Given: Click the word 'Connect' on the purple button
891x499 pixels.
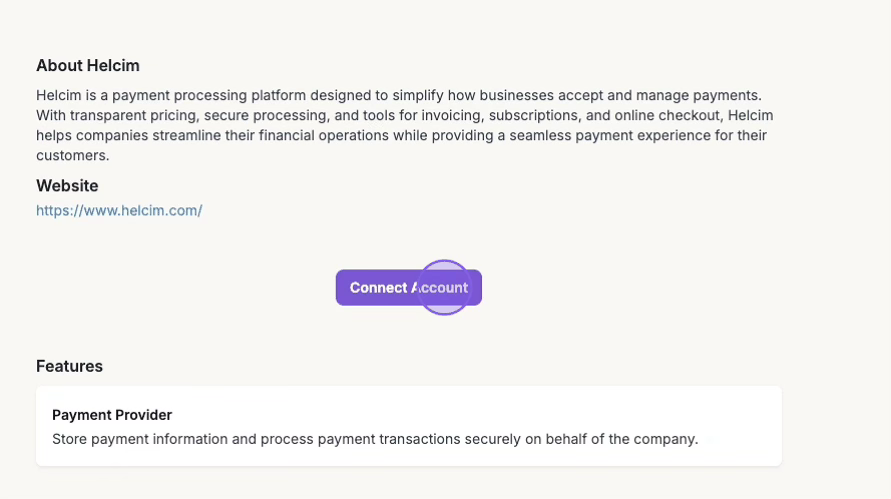Looking at the screenshot, I should (378, 288).
